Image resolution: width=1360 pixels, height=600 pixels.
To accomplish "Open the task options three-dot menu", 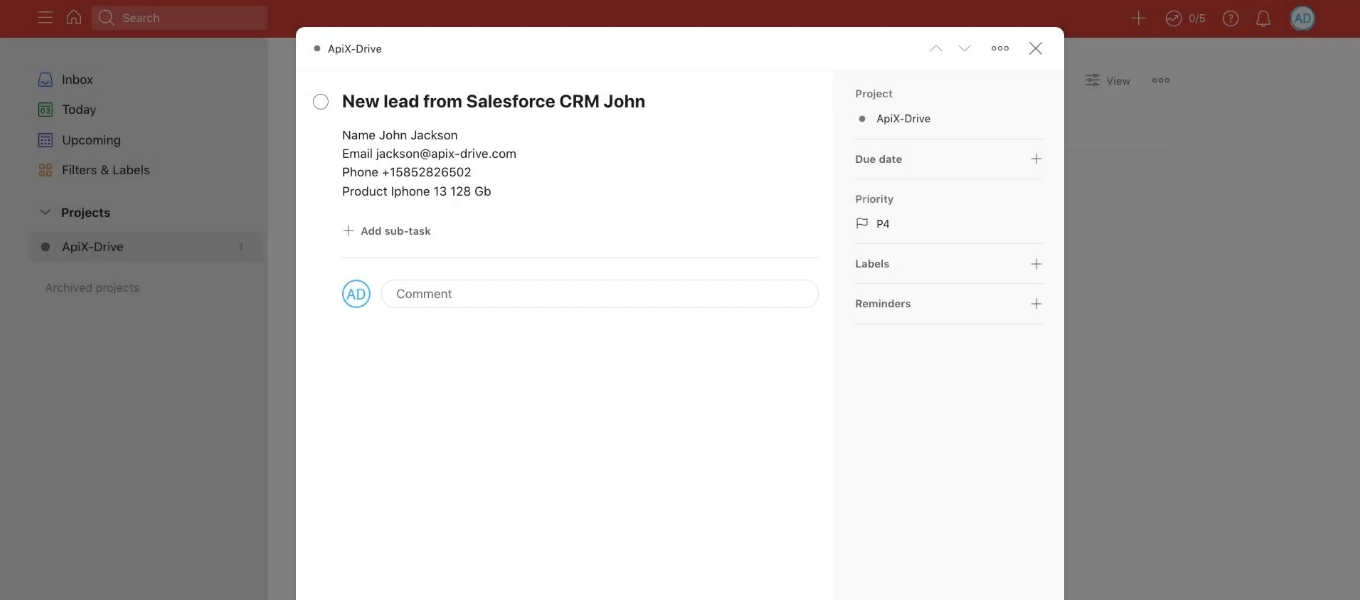I will [x=999, y=47].
